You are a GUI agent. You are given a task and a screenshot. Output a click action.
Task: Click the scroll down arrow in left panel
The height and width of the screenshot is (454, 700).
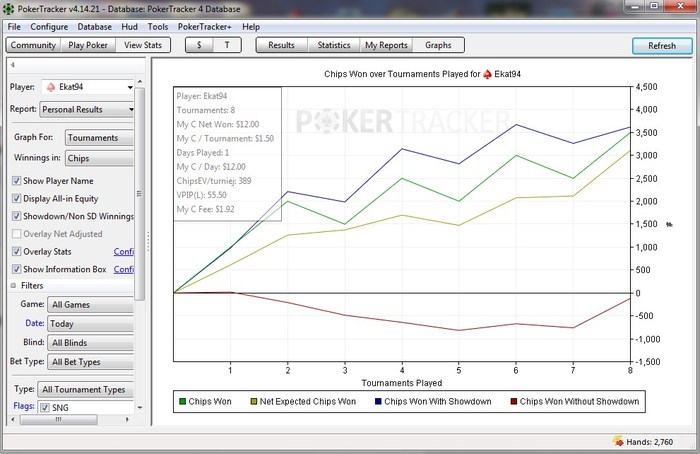pyautogui.click(x=140, y=408)
